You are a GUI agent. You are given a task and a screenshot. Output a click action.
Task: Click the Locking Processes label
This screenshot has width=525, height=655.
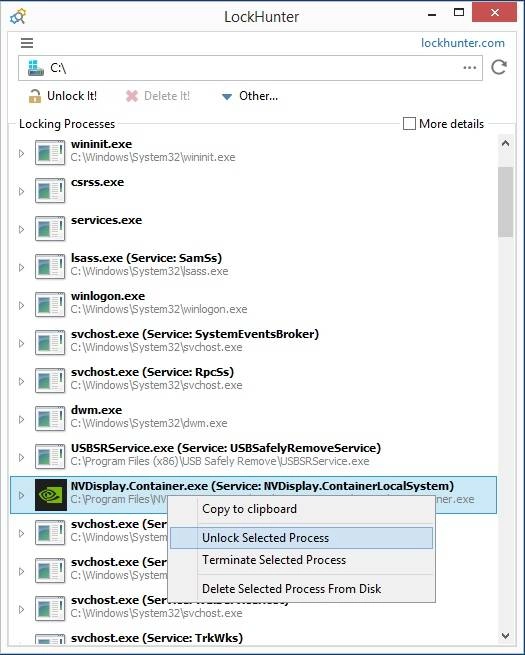[67, 124]
